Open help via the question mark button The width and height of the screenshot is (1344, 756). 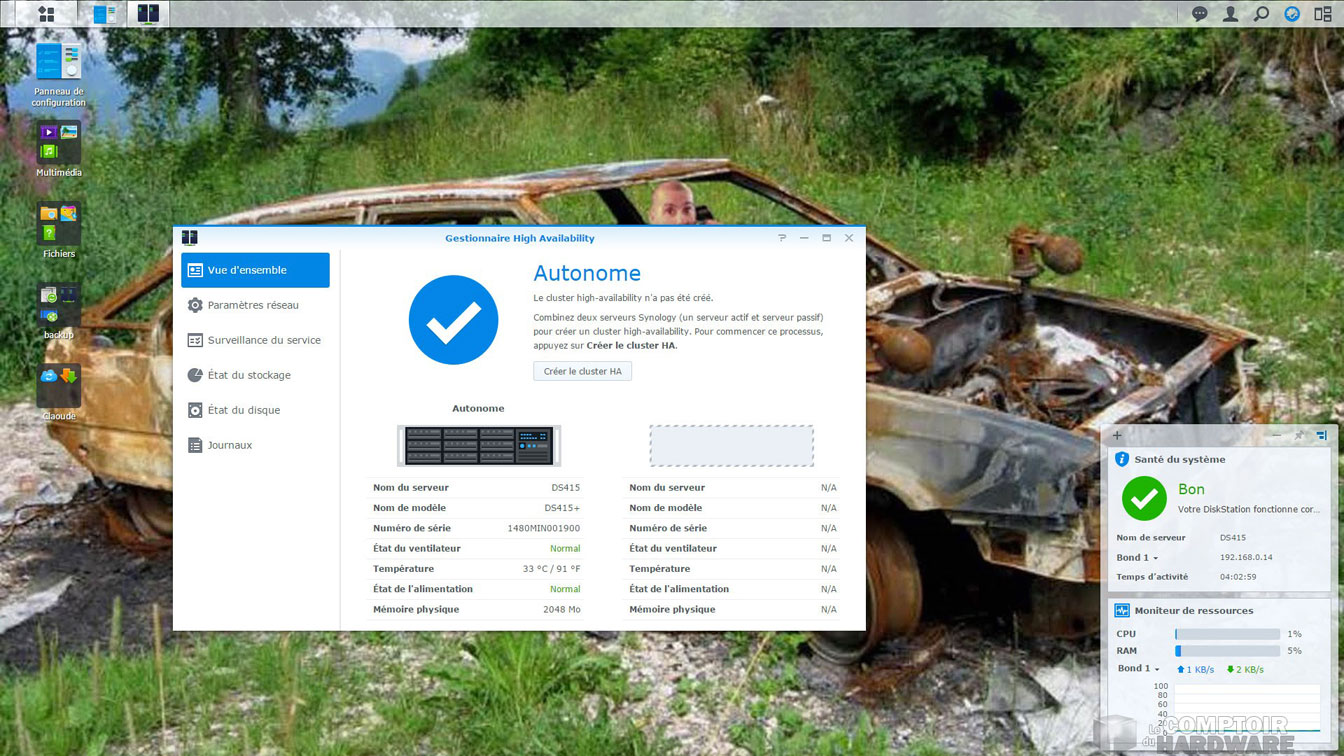(x=781, y=238)
